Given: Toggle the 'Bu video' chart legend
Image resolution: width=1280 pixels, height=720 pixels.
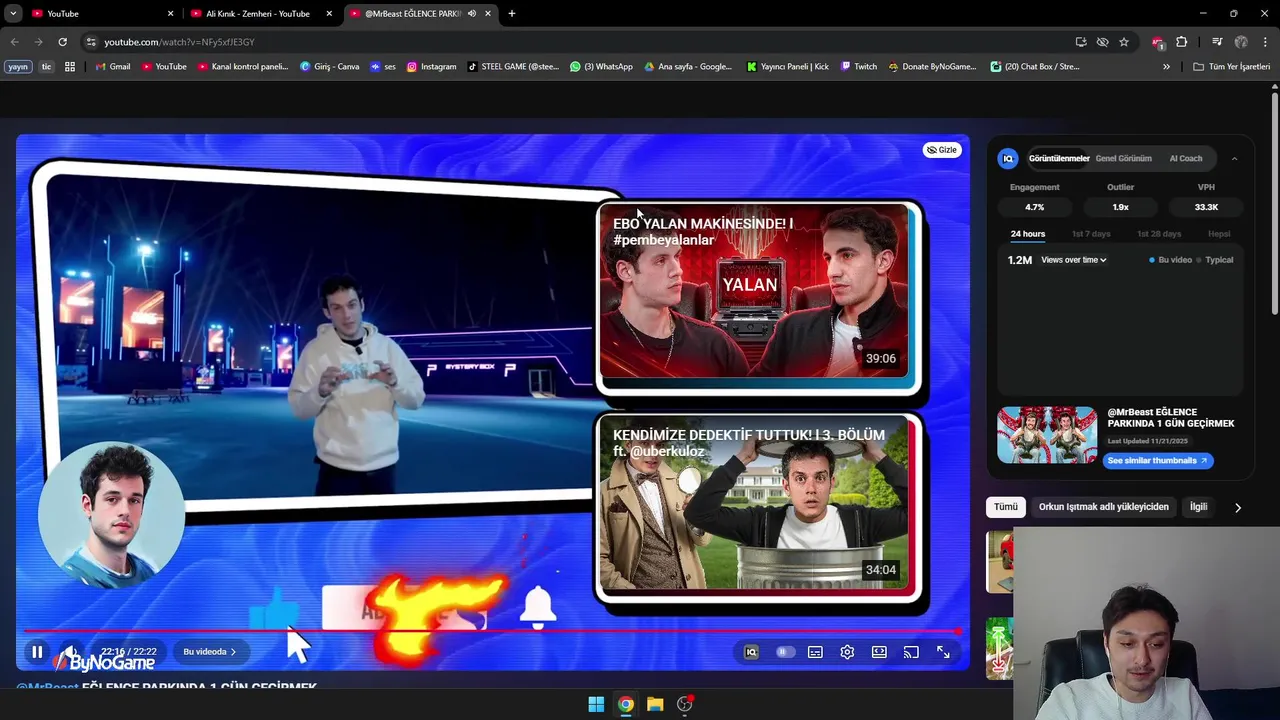Looking at the screenshot, I should click(x=1170, y=260).
